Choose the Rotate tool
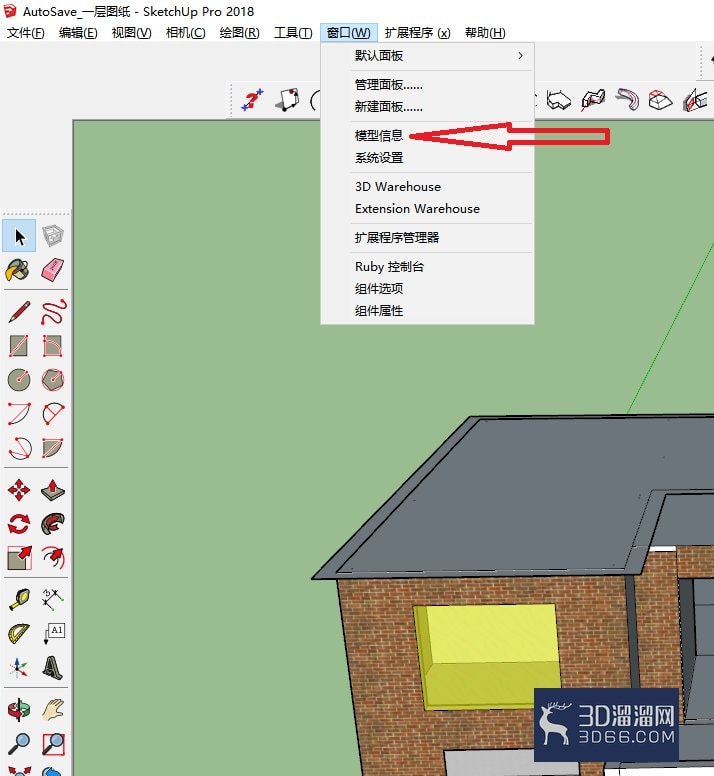Image resolution: width=714 pixels, height=776 pixels. [x=19, y=524]
